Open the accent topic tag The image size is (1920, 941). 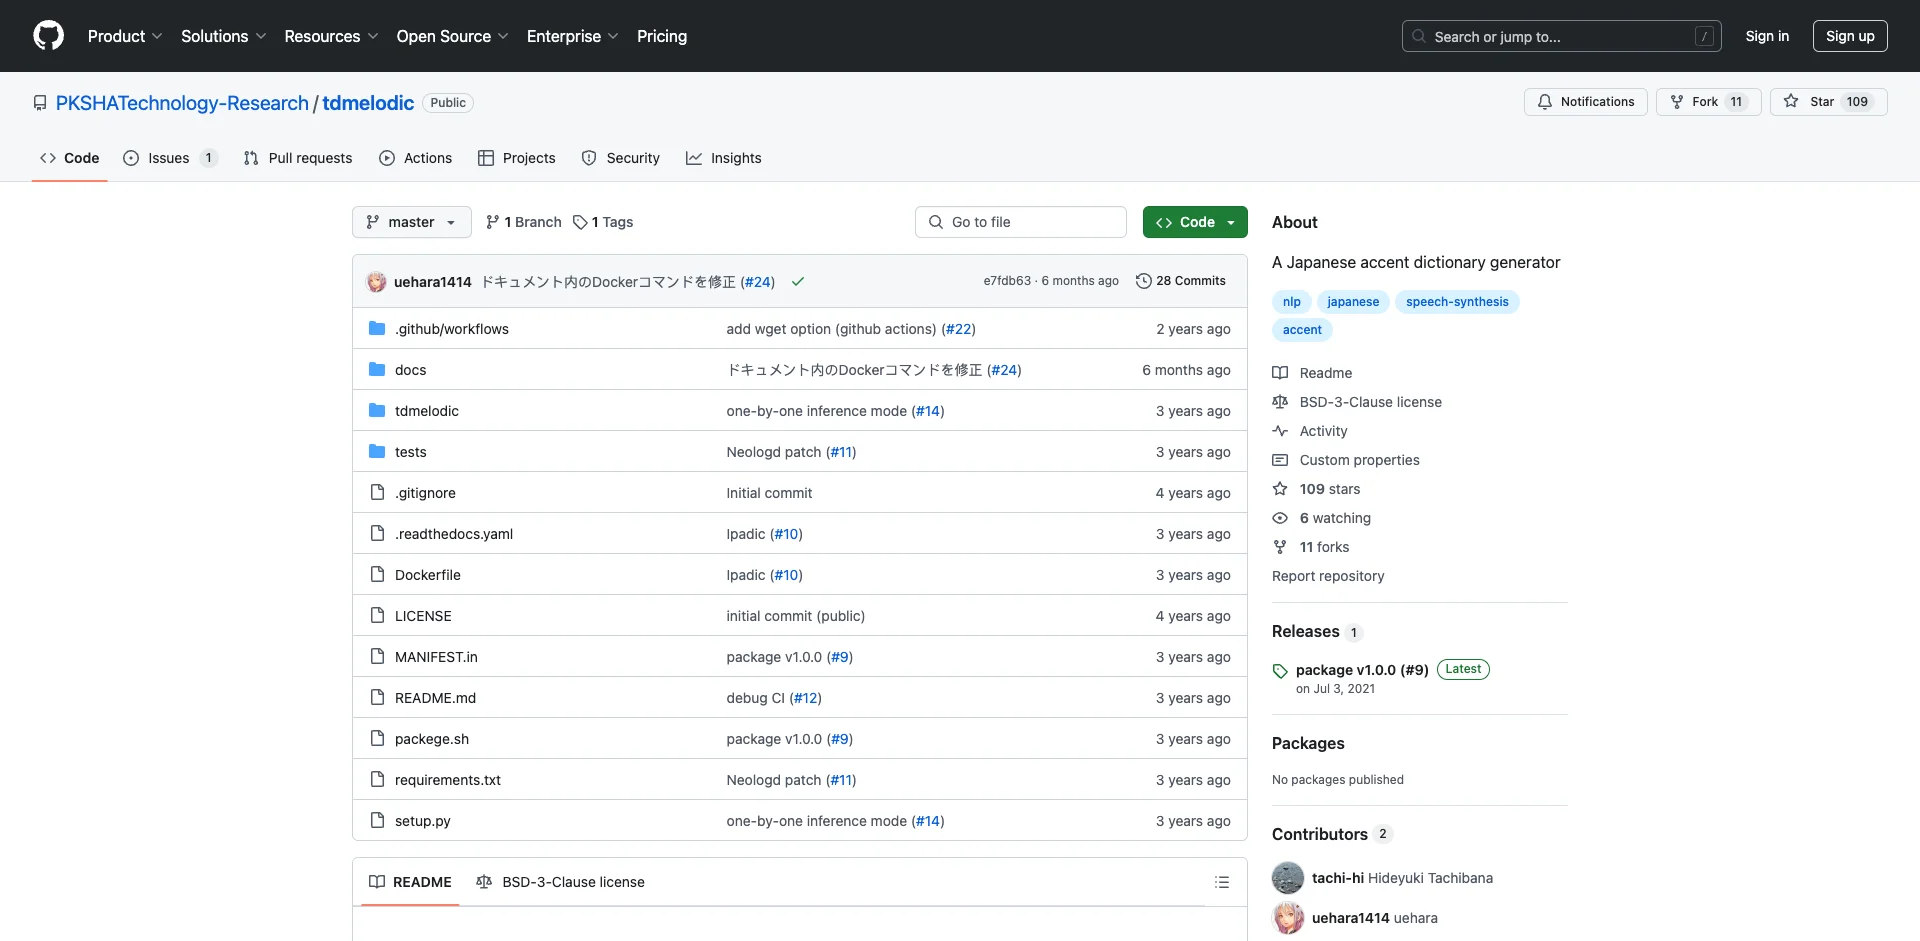(x=1302, y=330)
